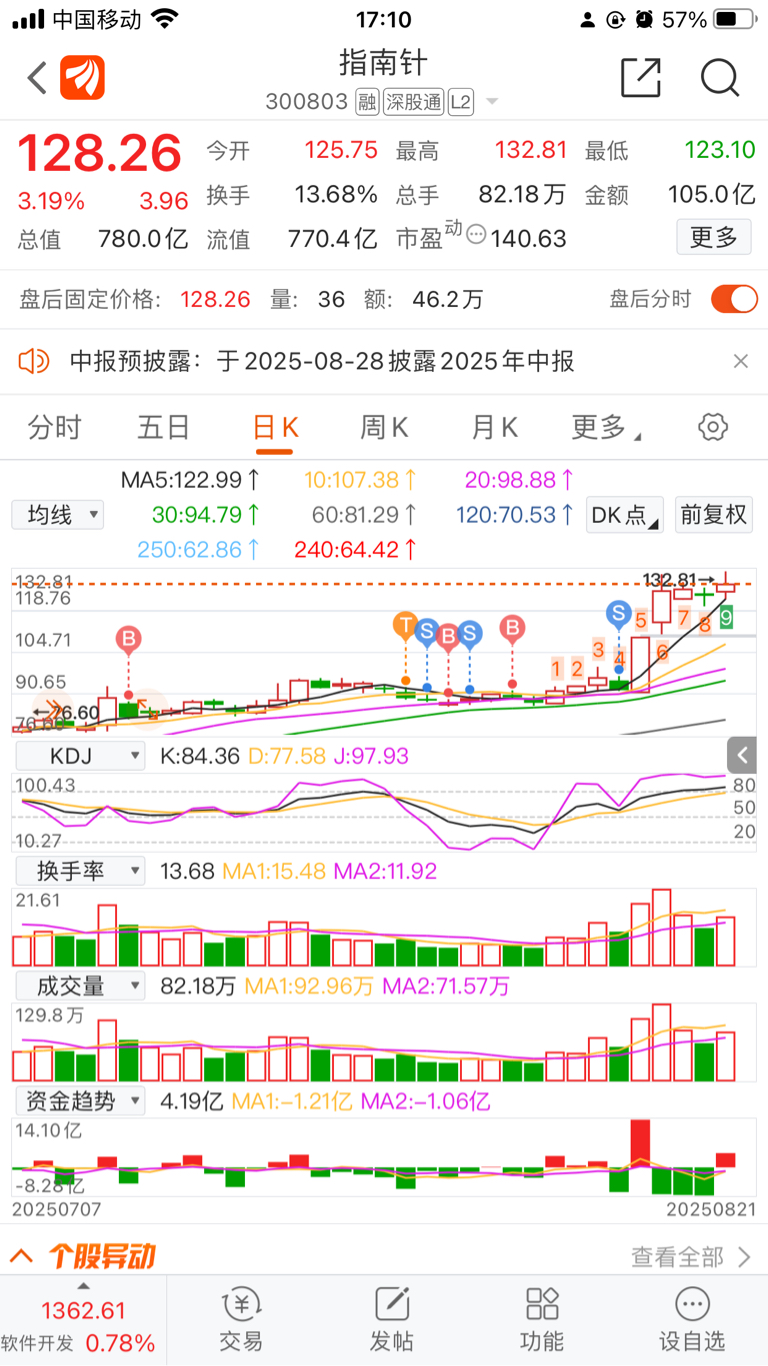This screenshot has height=1366, width=768.
Task: Tap the 128.26 current price
Action: [100, 153]
